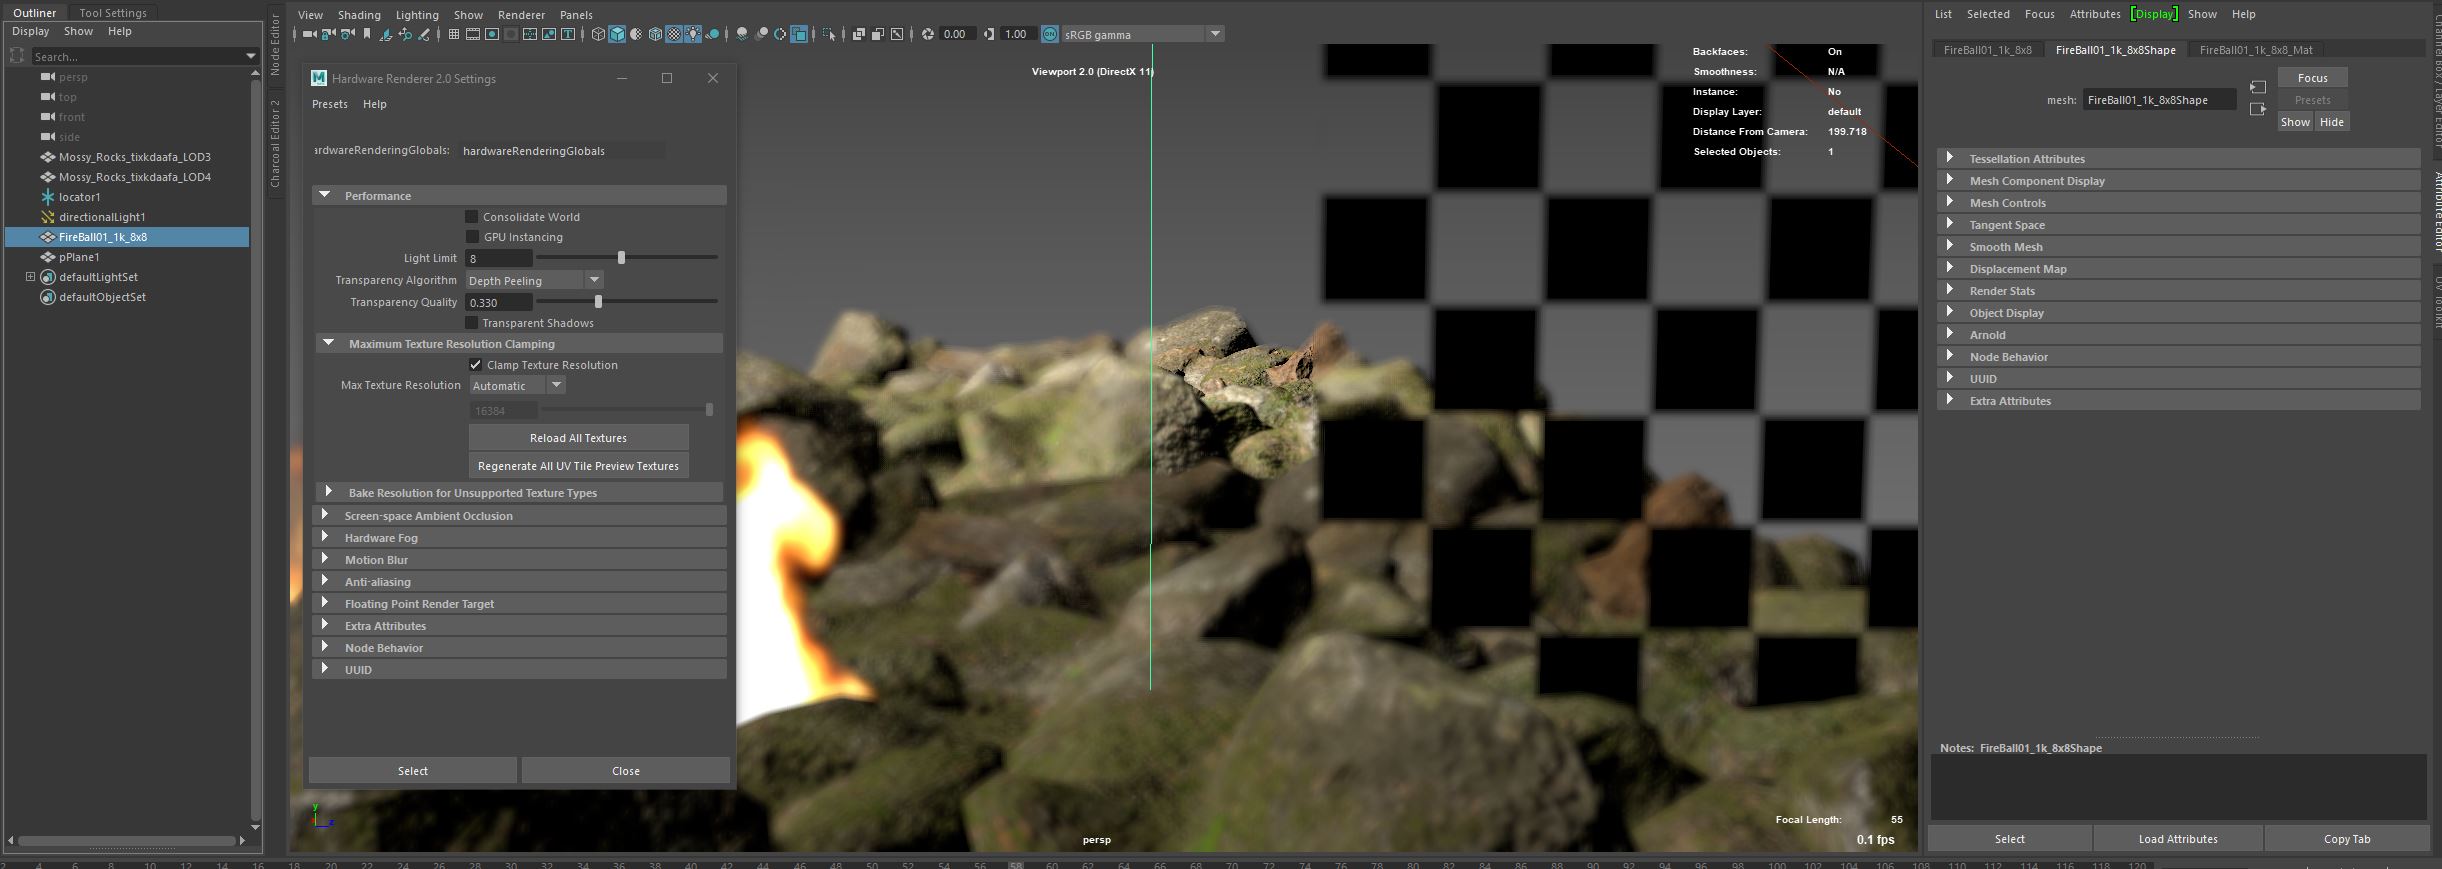2442x869 pixels.
Task: Click the bookmark icon in panel toolbar
Action: coord(367,34)
